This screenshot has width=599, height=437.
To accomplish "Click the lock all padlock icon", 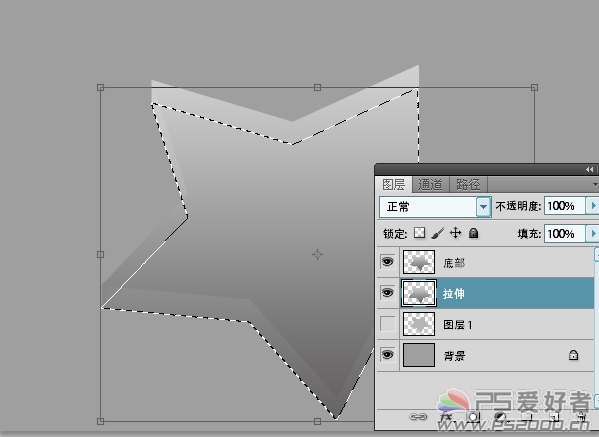I will click(x=474, y=233).
